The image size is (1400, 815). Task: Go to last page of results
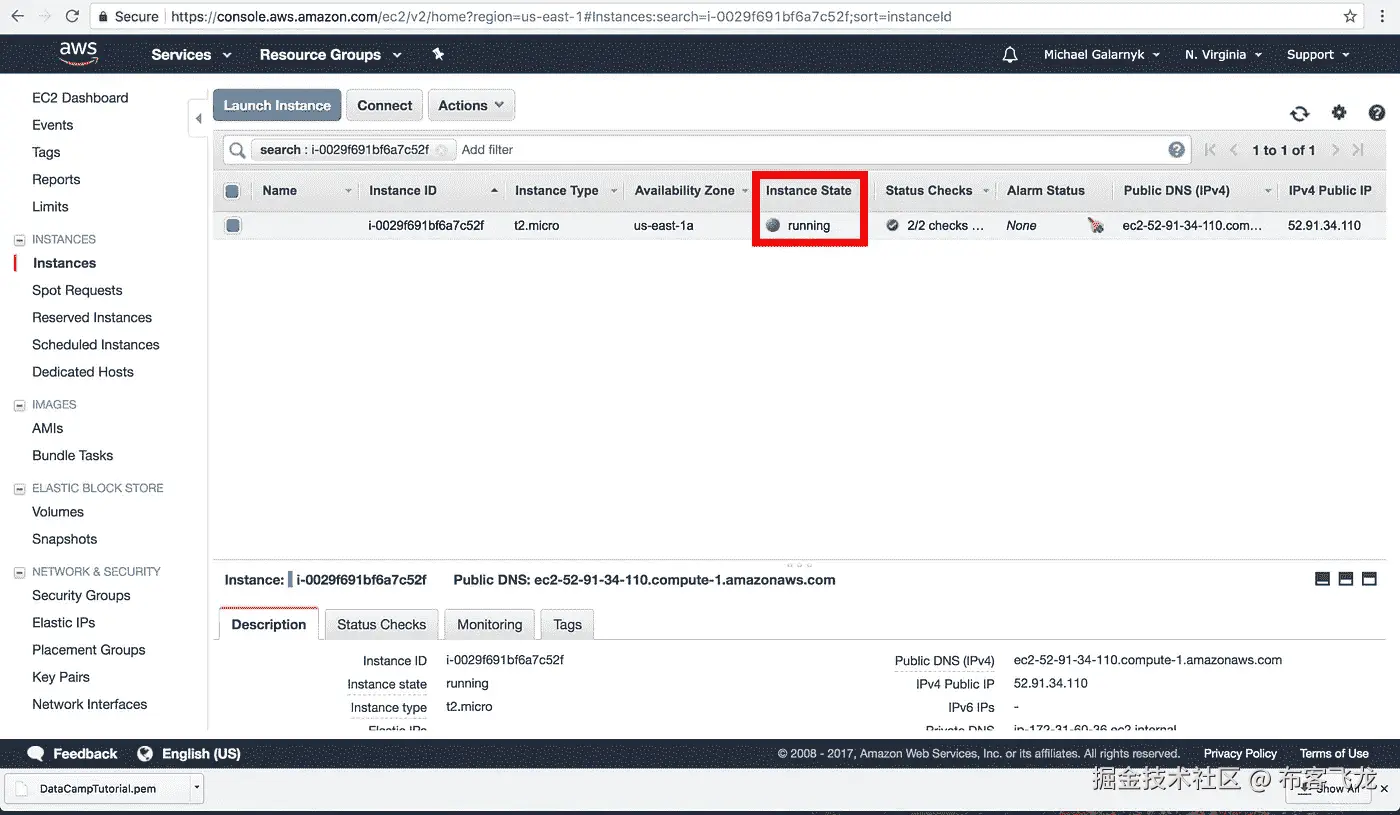click(1358, 150)
